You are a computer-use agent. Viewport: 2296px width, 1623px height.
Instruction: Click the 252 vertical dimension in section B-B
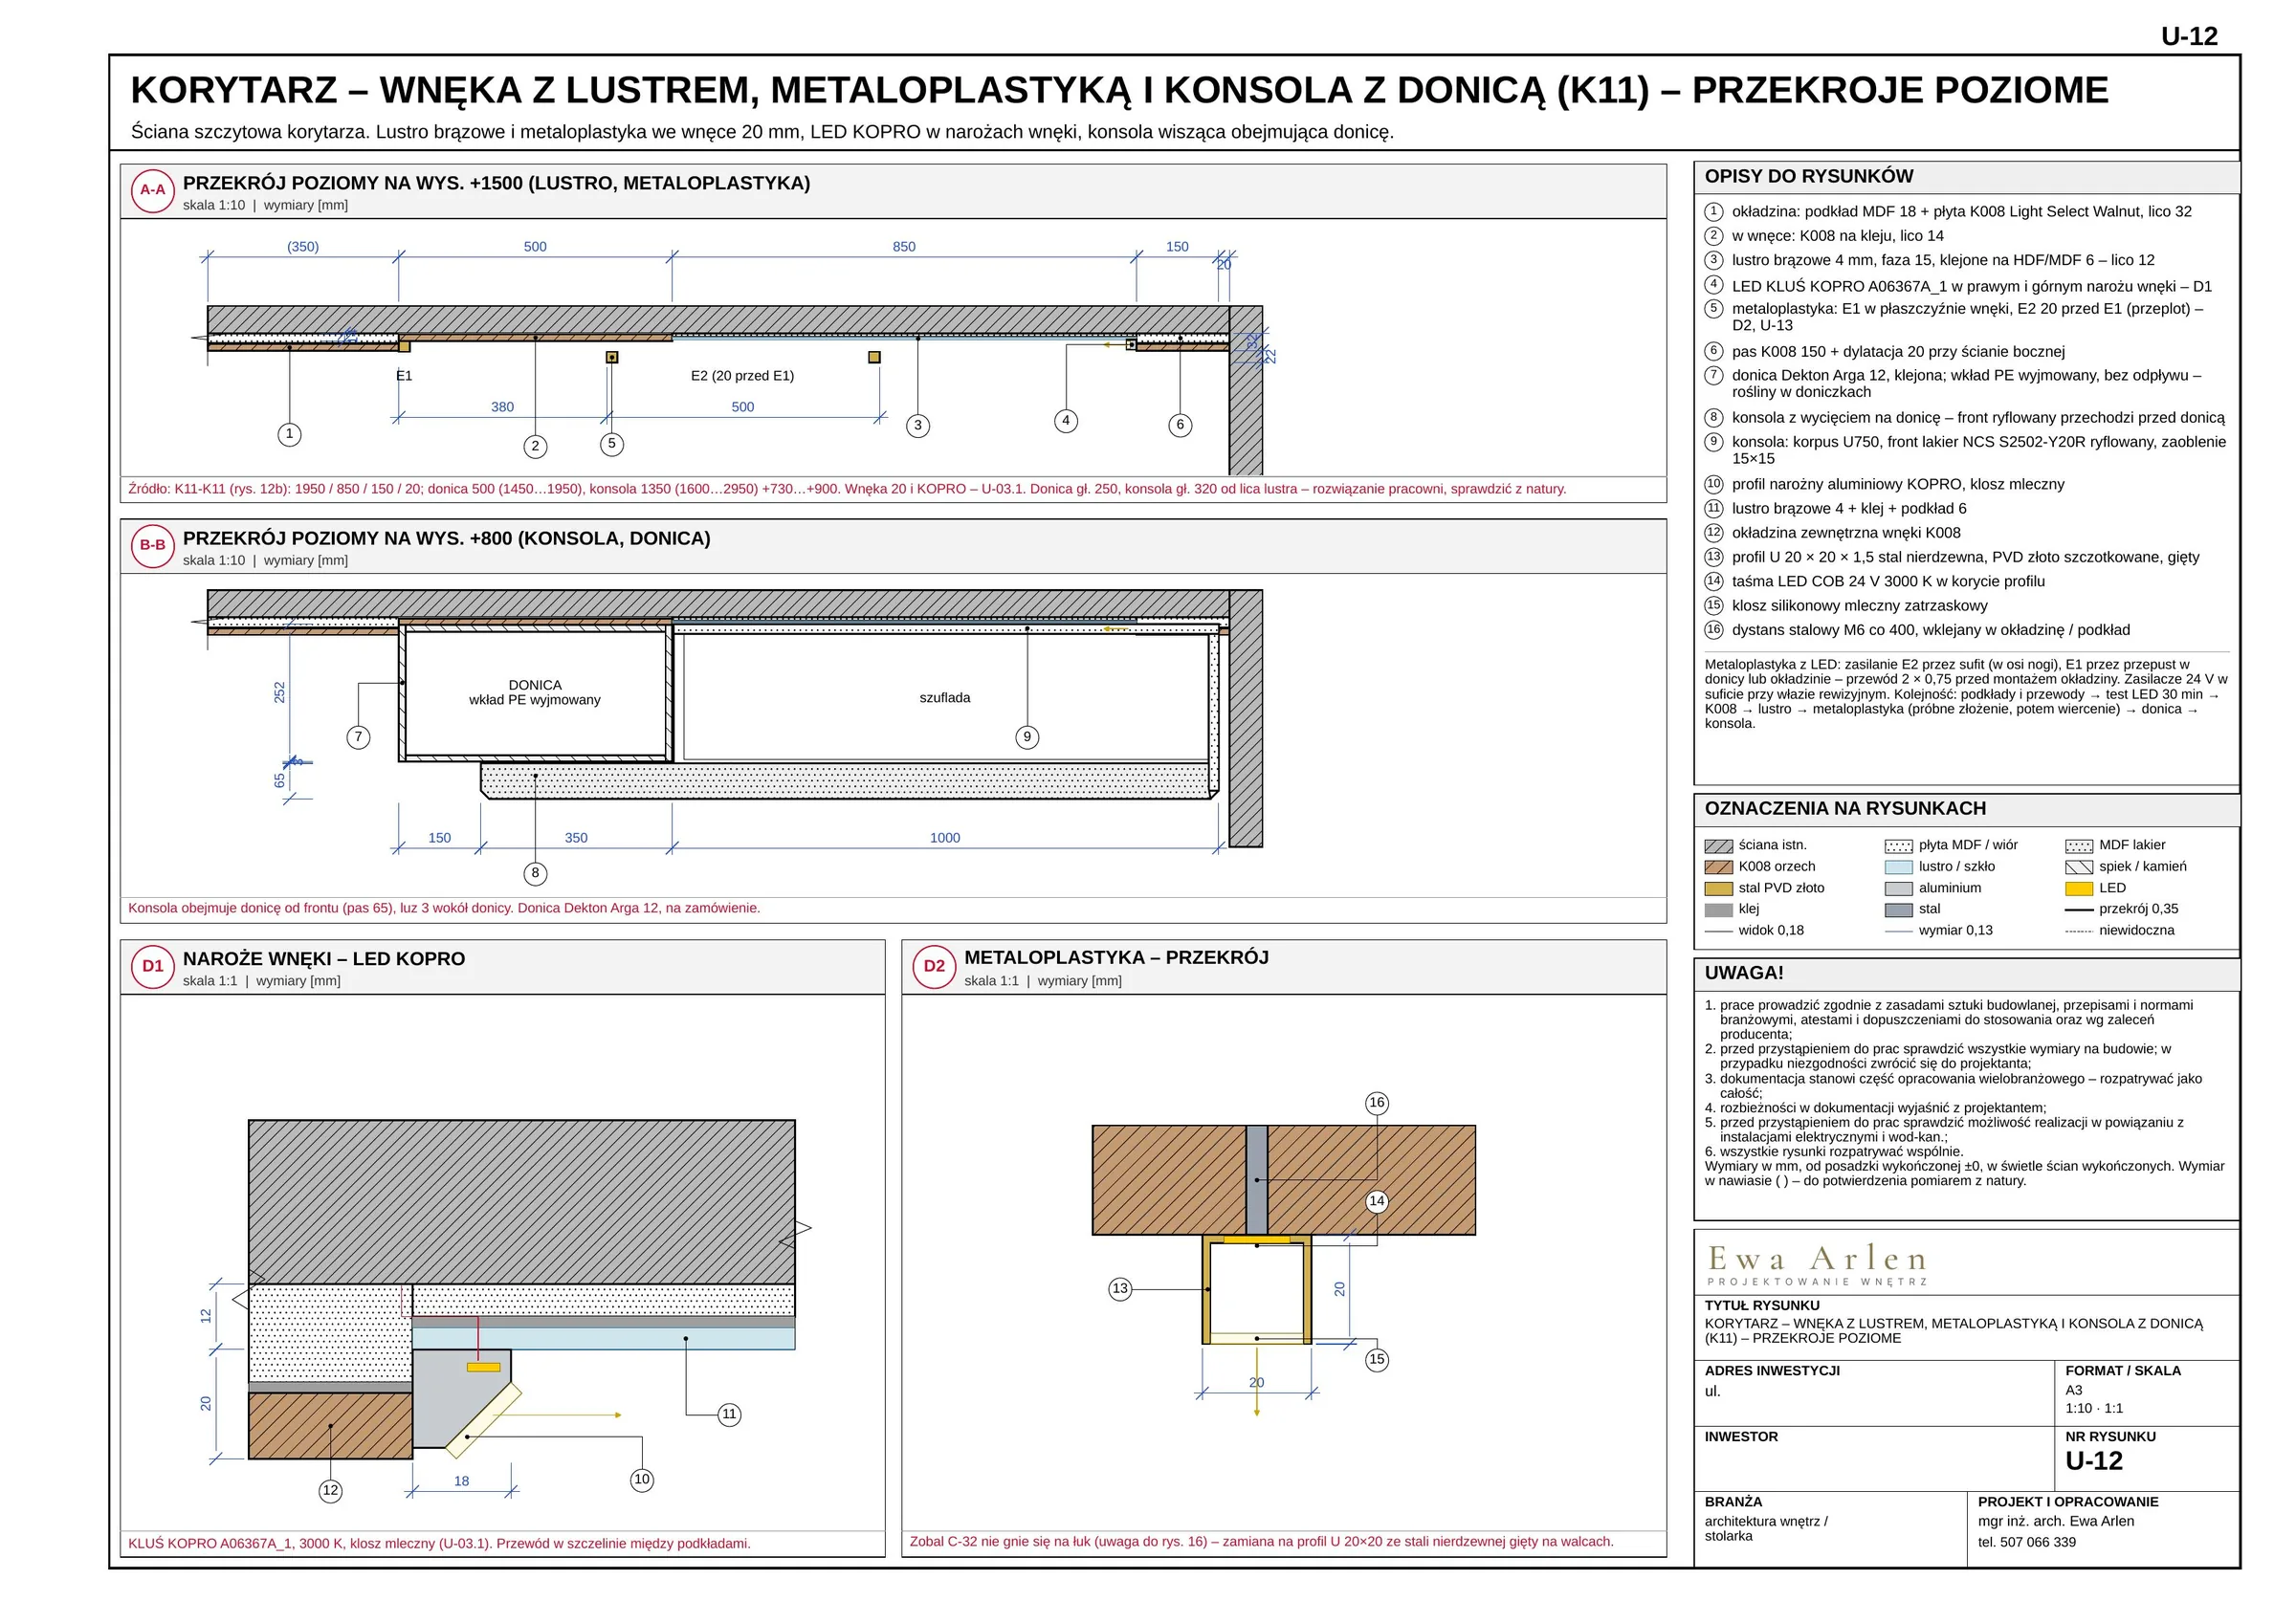point(279,693)
